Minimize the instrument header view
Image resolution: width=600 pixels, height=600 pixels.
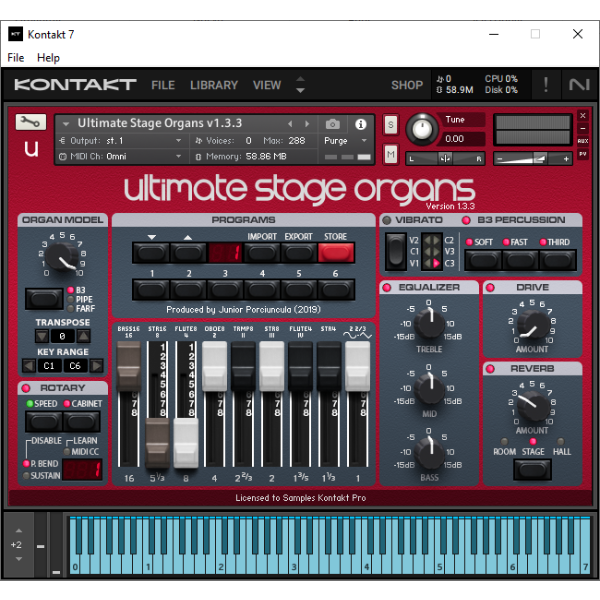click(582, 129)
